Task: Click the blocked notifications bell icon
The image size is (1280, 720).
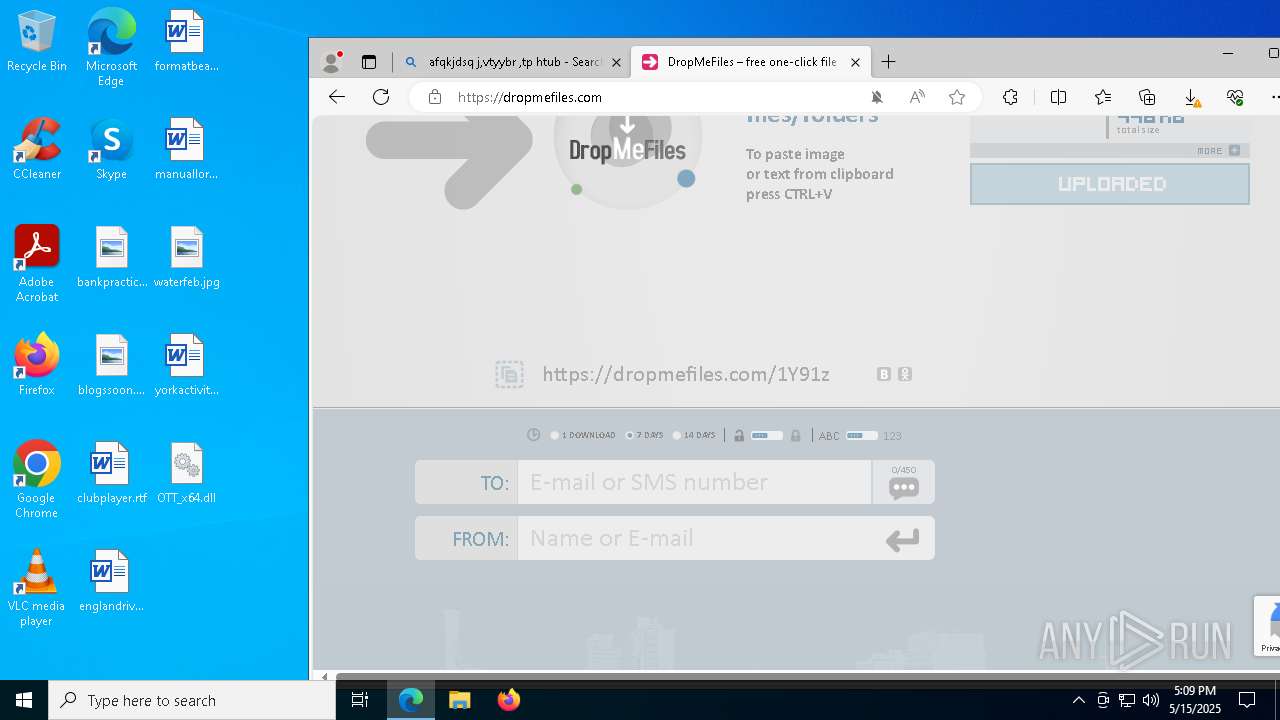Action: (877, 97)
